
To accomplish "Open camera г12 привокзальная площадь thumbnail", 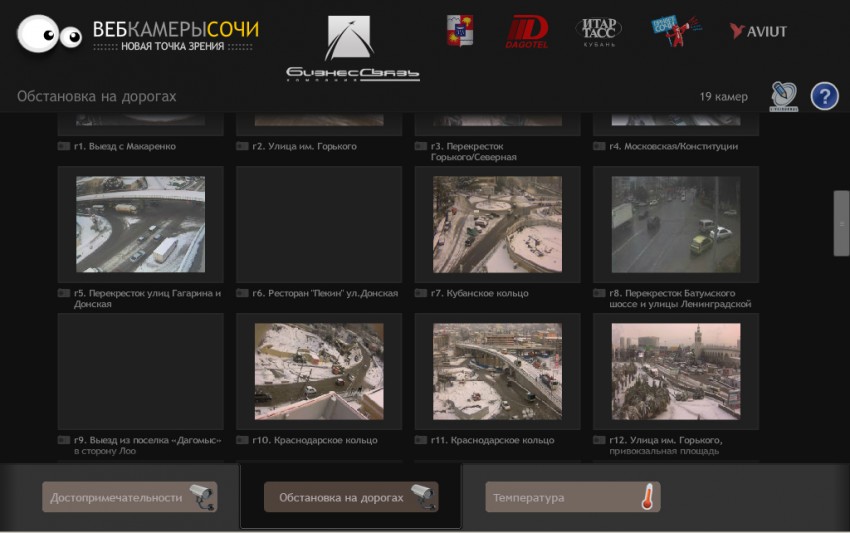I will tap(676, 371).
